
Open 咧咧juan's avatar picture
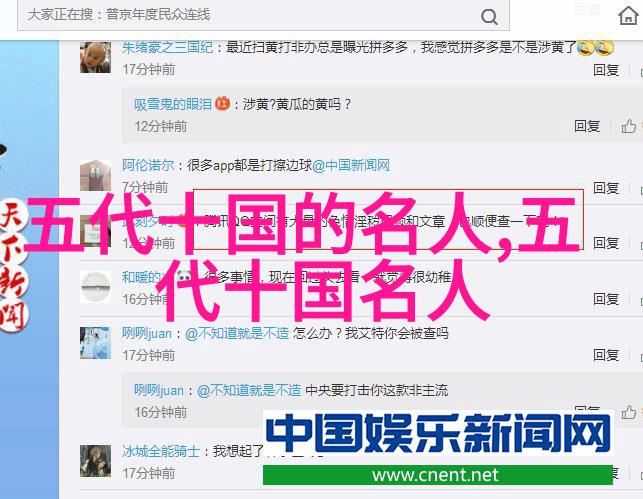pos(95,343)
